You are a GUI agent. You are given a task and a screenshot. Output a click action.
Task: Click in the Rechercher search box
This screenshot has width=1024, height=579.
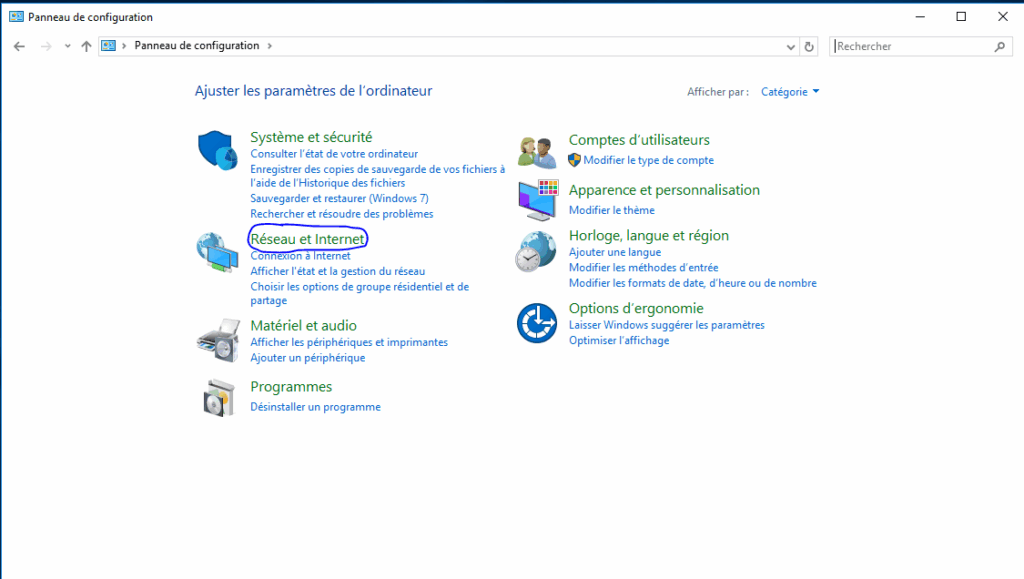[x=910, y=46]
